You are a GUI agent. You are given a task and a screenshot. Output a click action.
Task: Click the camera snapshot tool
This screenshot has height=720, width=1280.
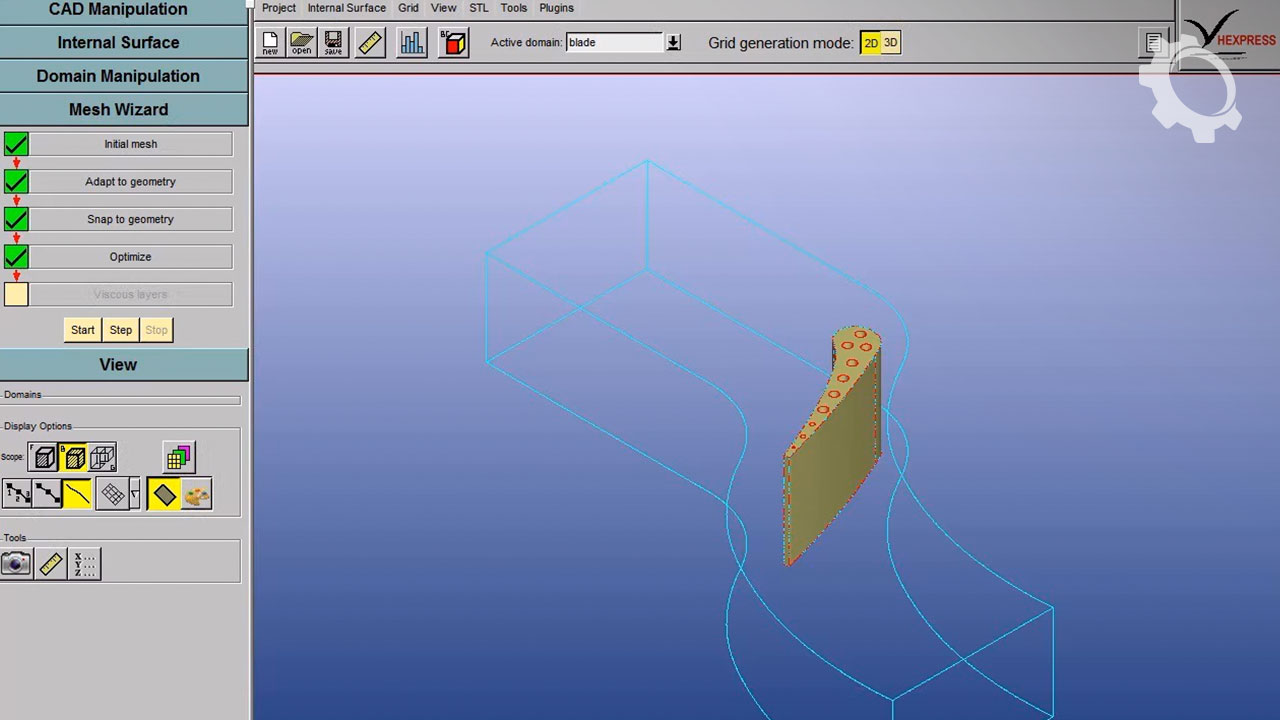[16, 564]
